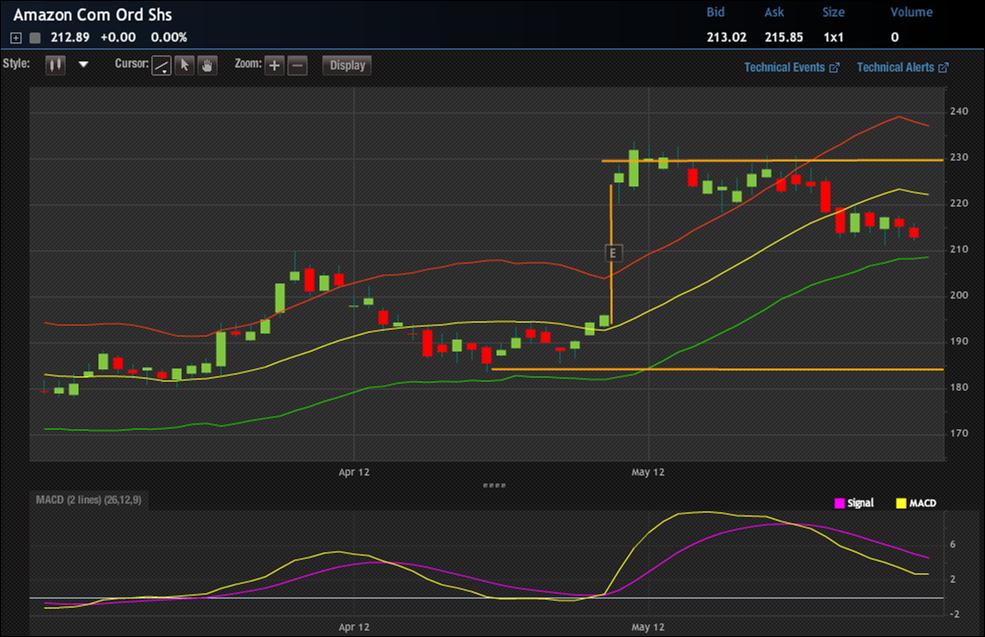Click the external link icon beside Technical Alerts
This screenshot has width=985, height=637.
pyautogui.click(x=944, y=67)
